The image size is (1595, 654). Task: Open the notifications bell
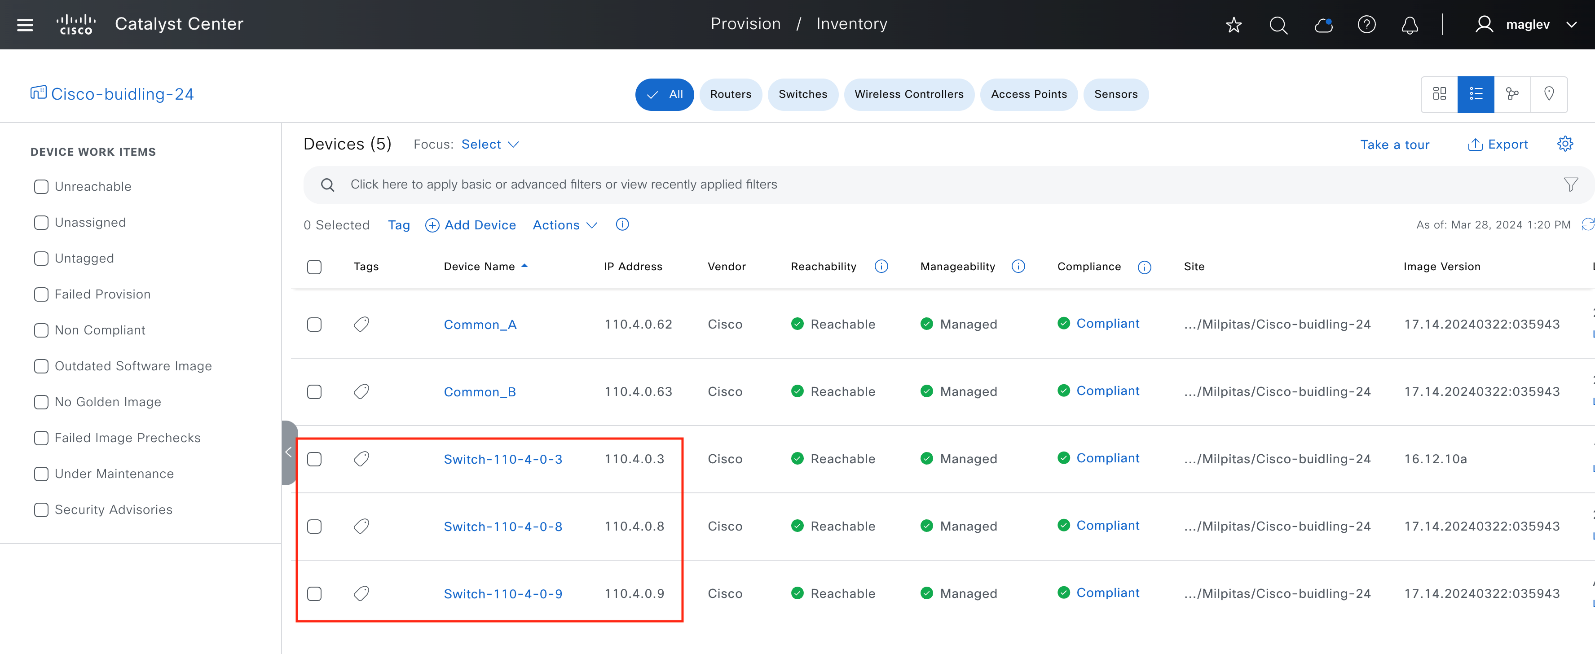coord(1410,25)
